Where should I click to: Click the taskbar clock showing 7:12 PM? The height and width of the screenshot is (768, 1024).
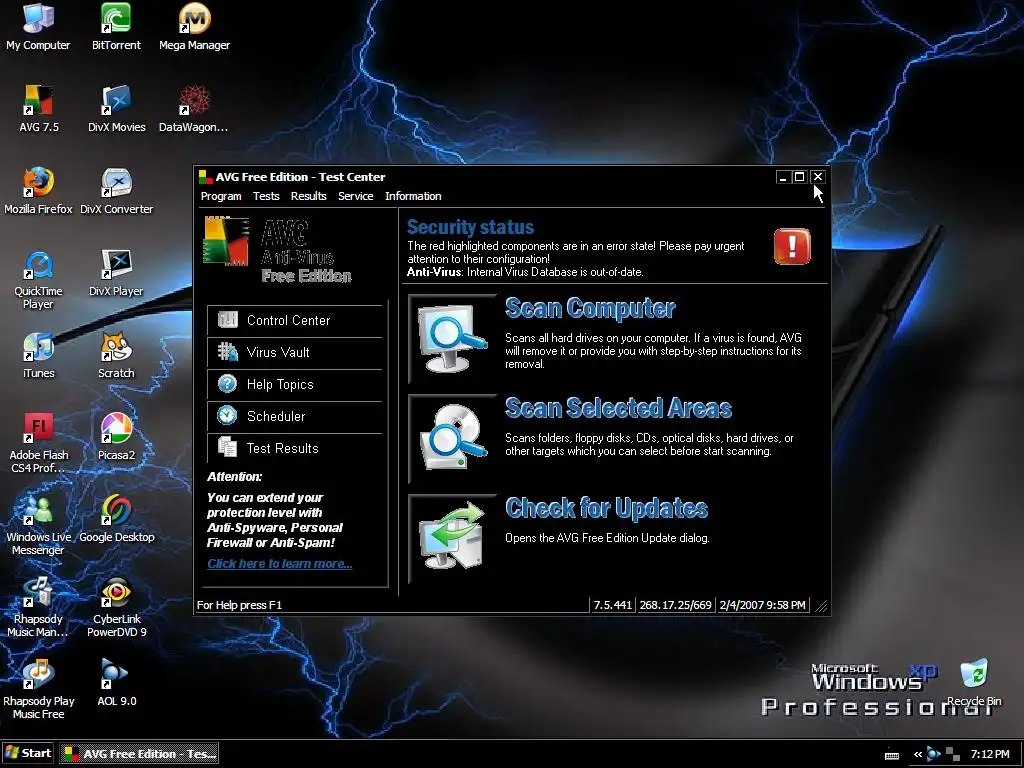(990, 754)
